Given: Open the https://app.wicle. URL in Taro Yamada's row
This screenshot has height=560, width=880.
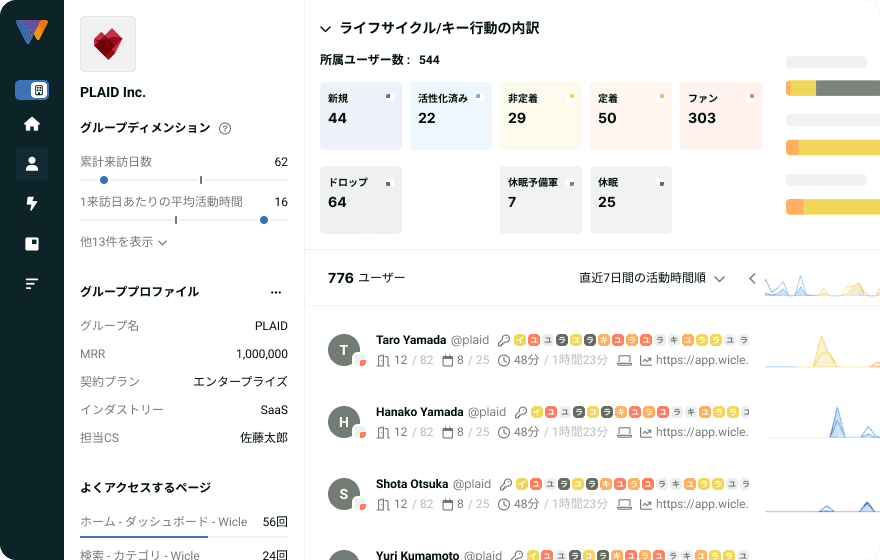Looking at the screenshot, I should pyautogui.click(x=702, y=360).
